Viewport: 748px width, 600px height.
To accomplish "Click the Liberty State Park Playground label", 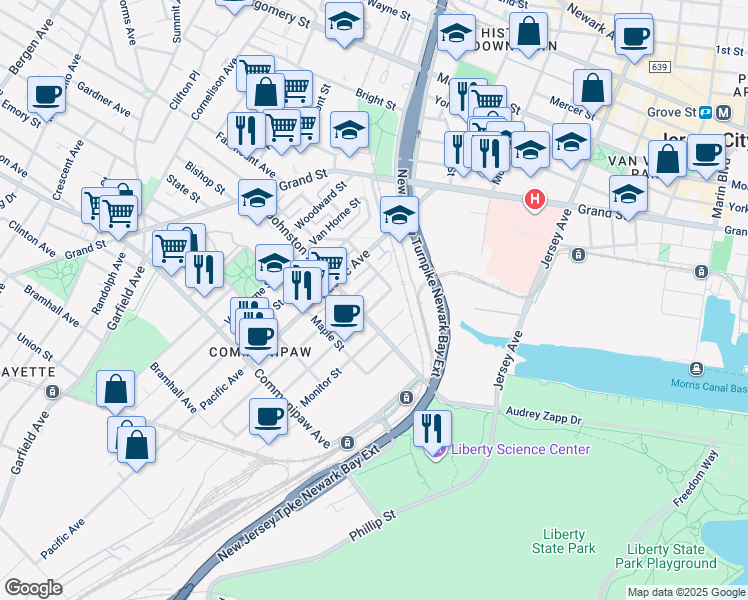I will tap(665, 557).
